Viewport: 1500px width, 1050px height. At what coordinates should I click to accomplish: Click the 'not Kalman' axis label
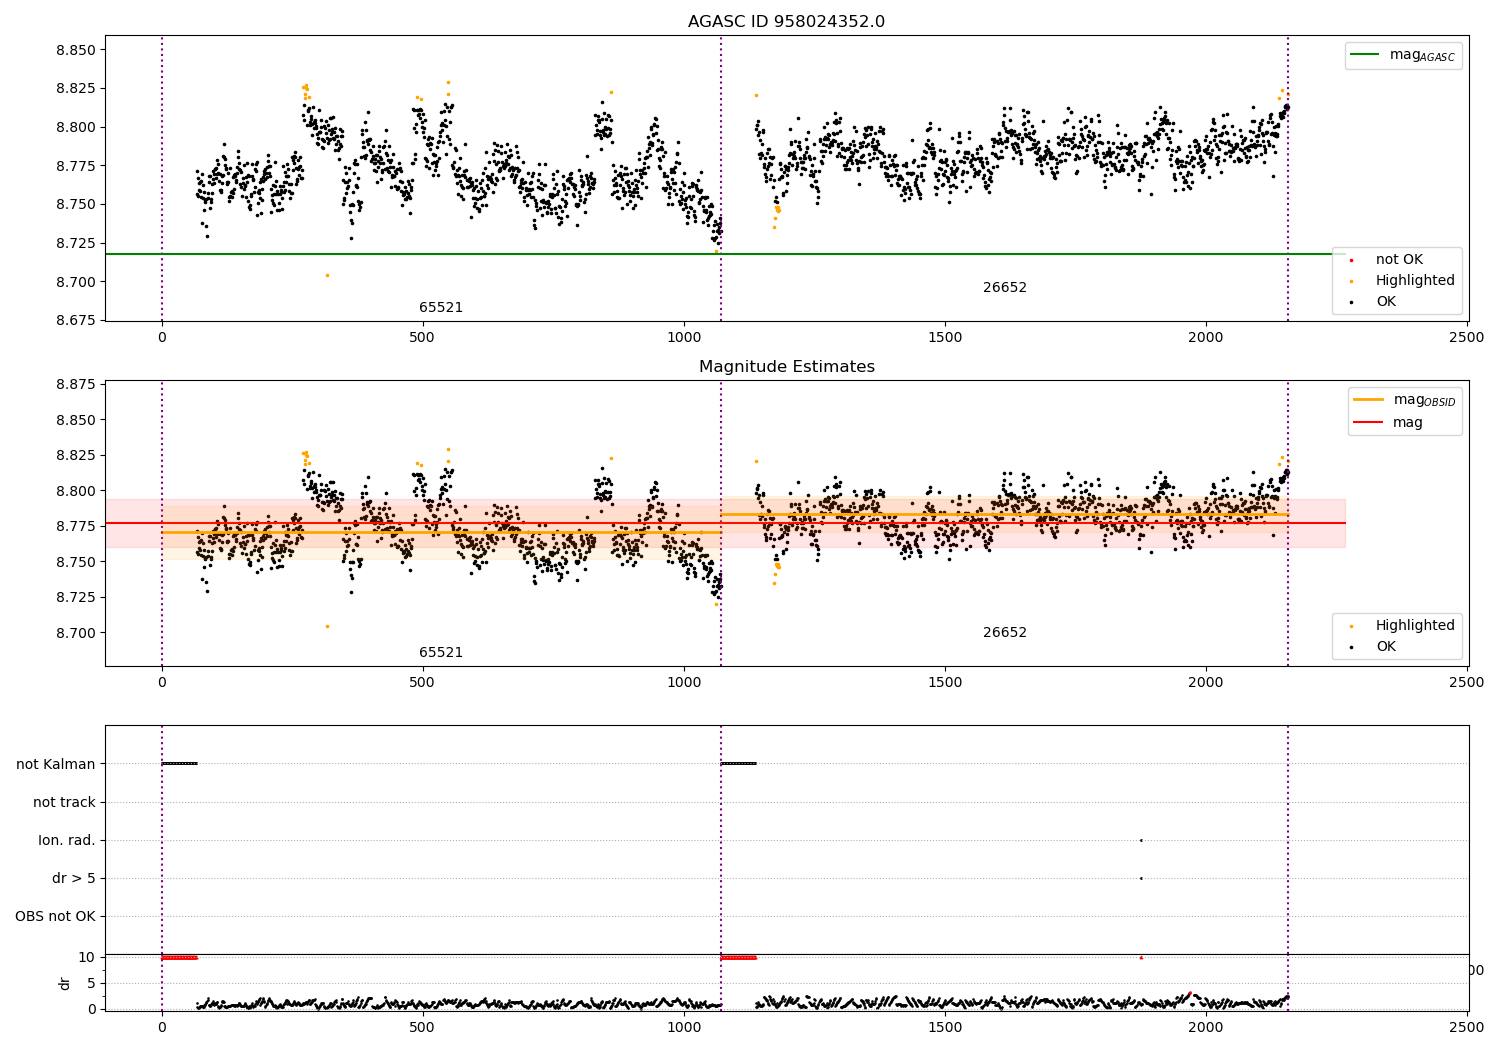[56, 764]
